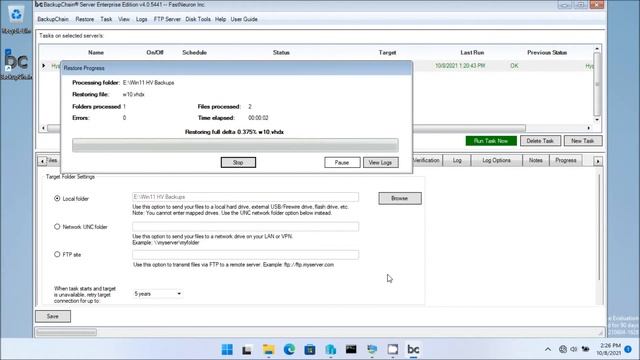640x360 pixels.
Task: Open the volume tray icon
Action: 573,349
